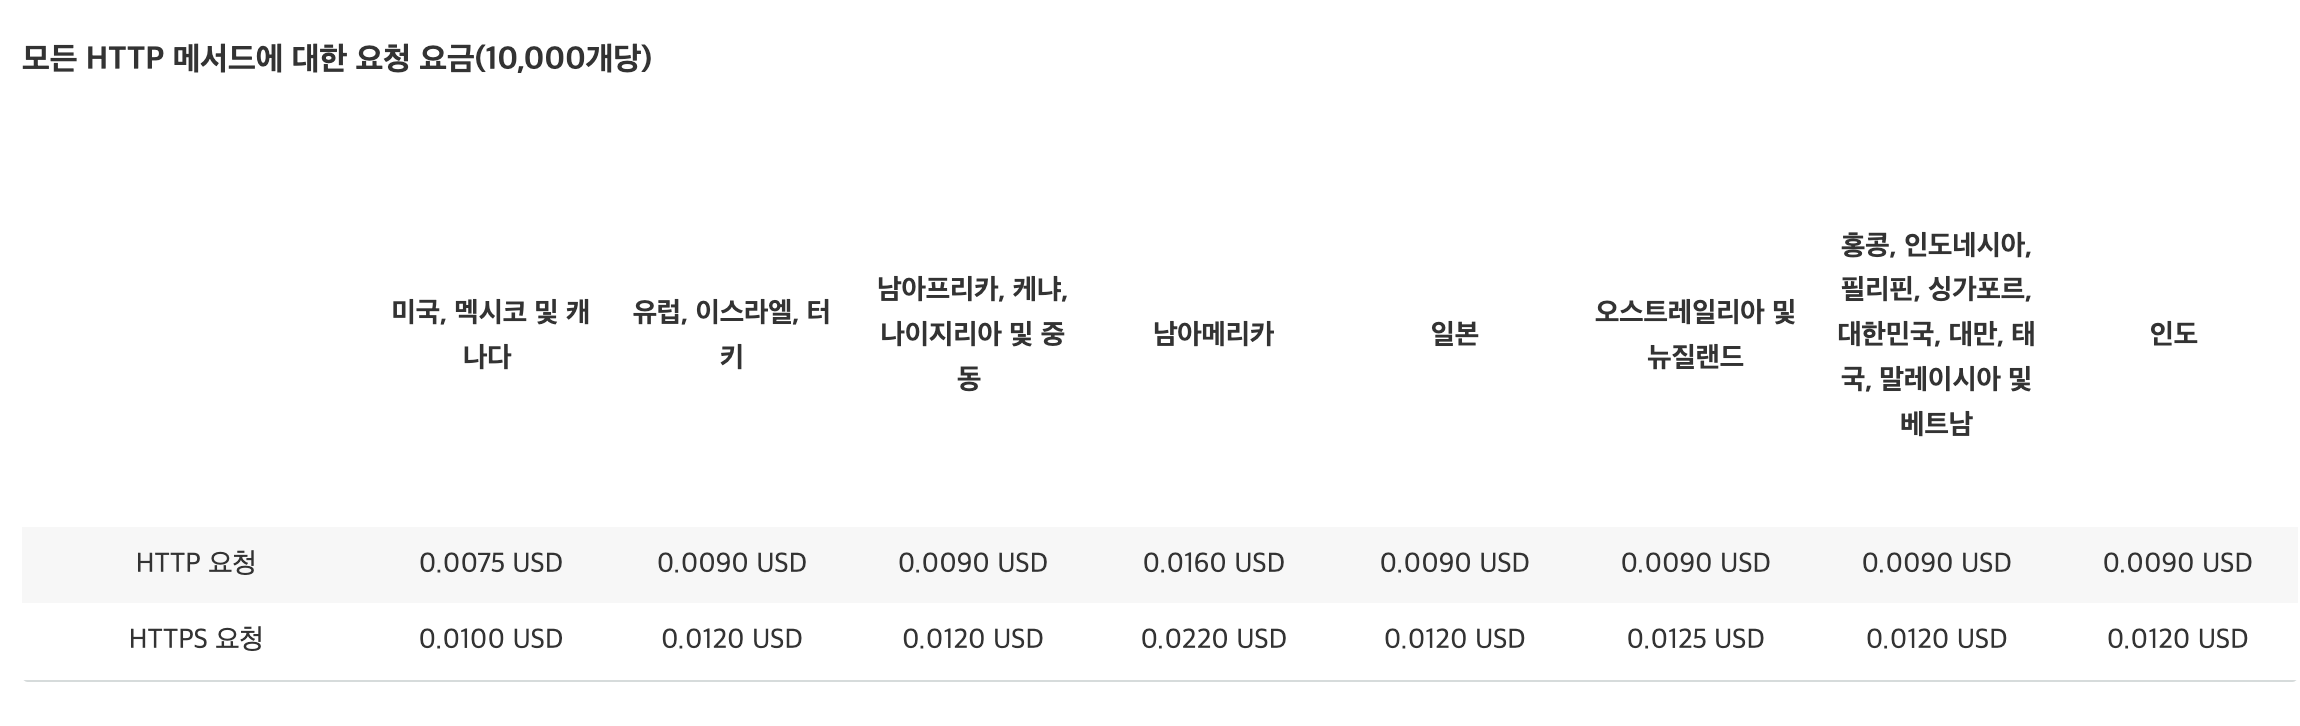Viewport: 2300px width, 726px height.
Task: Select the 오스트레일리아 및 뉴질랜드 header
Action: 1695,334
